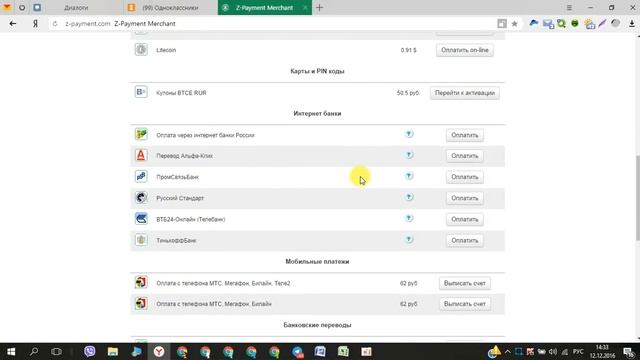Open Windows search from the taskbar
The width and height of the screenshot is (640, 360).
[34, 351]
